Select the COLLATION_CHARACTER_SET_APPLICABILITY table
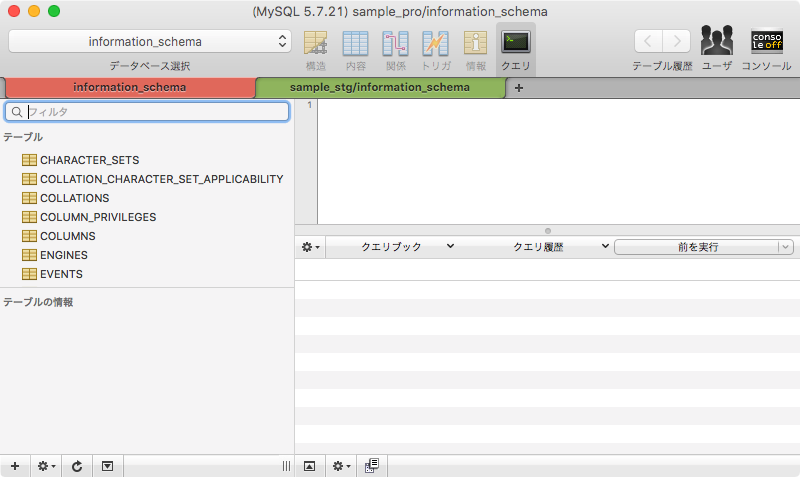This screenshot has width=800, height=477. [153, 179]
